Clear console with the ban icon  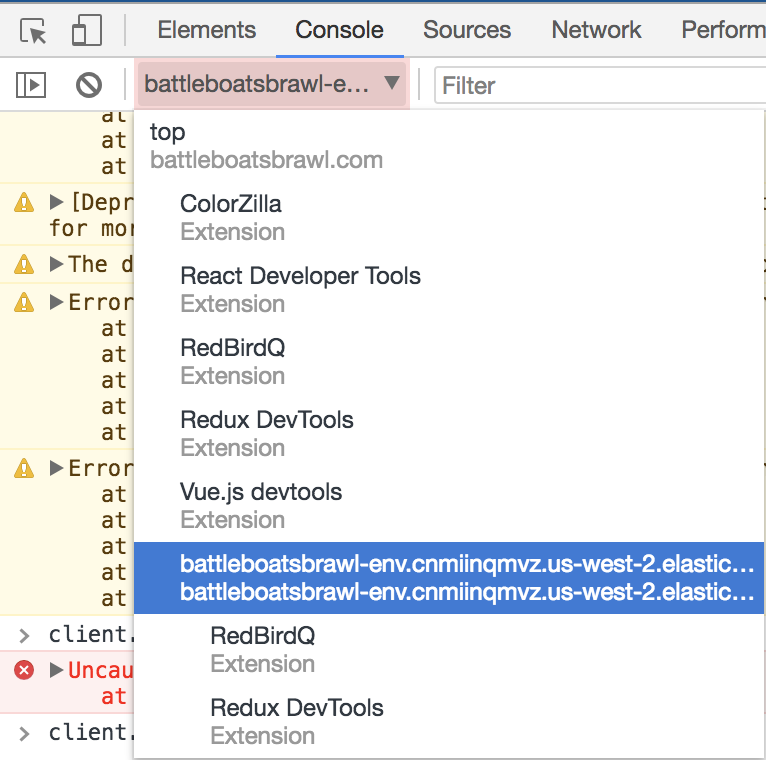89,85
